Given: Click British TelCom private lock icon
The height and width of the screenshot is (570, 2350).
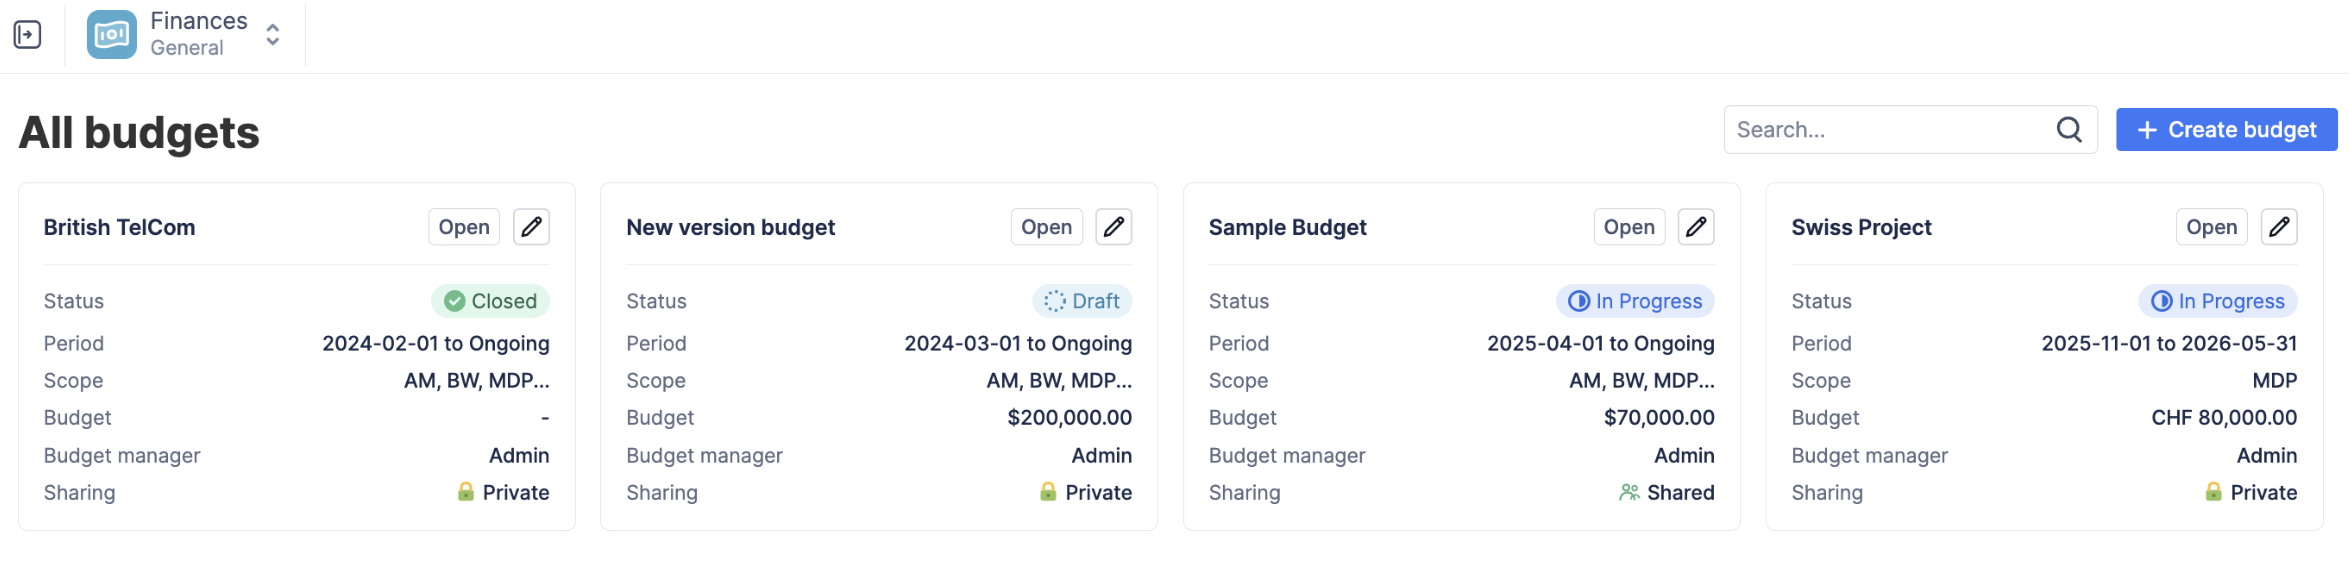Looking at the screenshot, I should point(466,492).
